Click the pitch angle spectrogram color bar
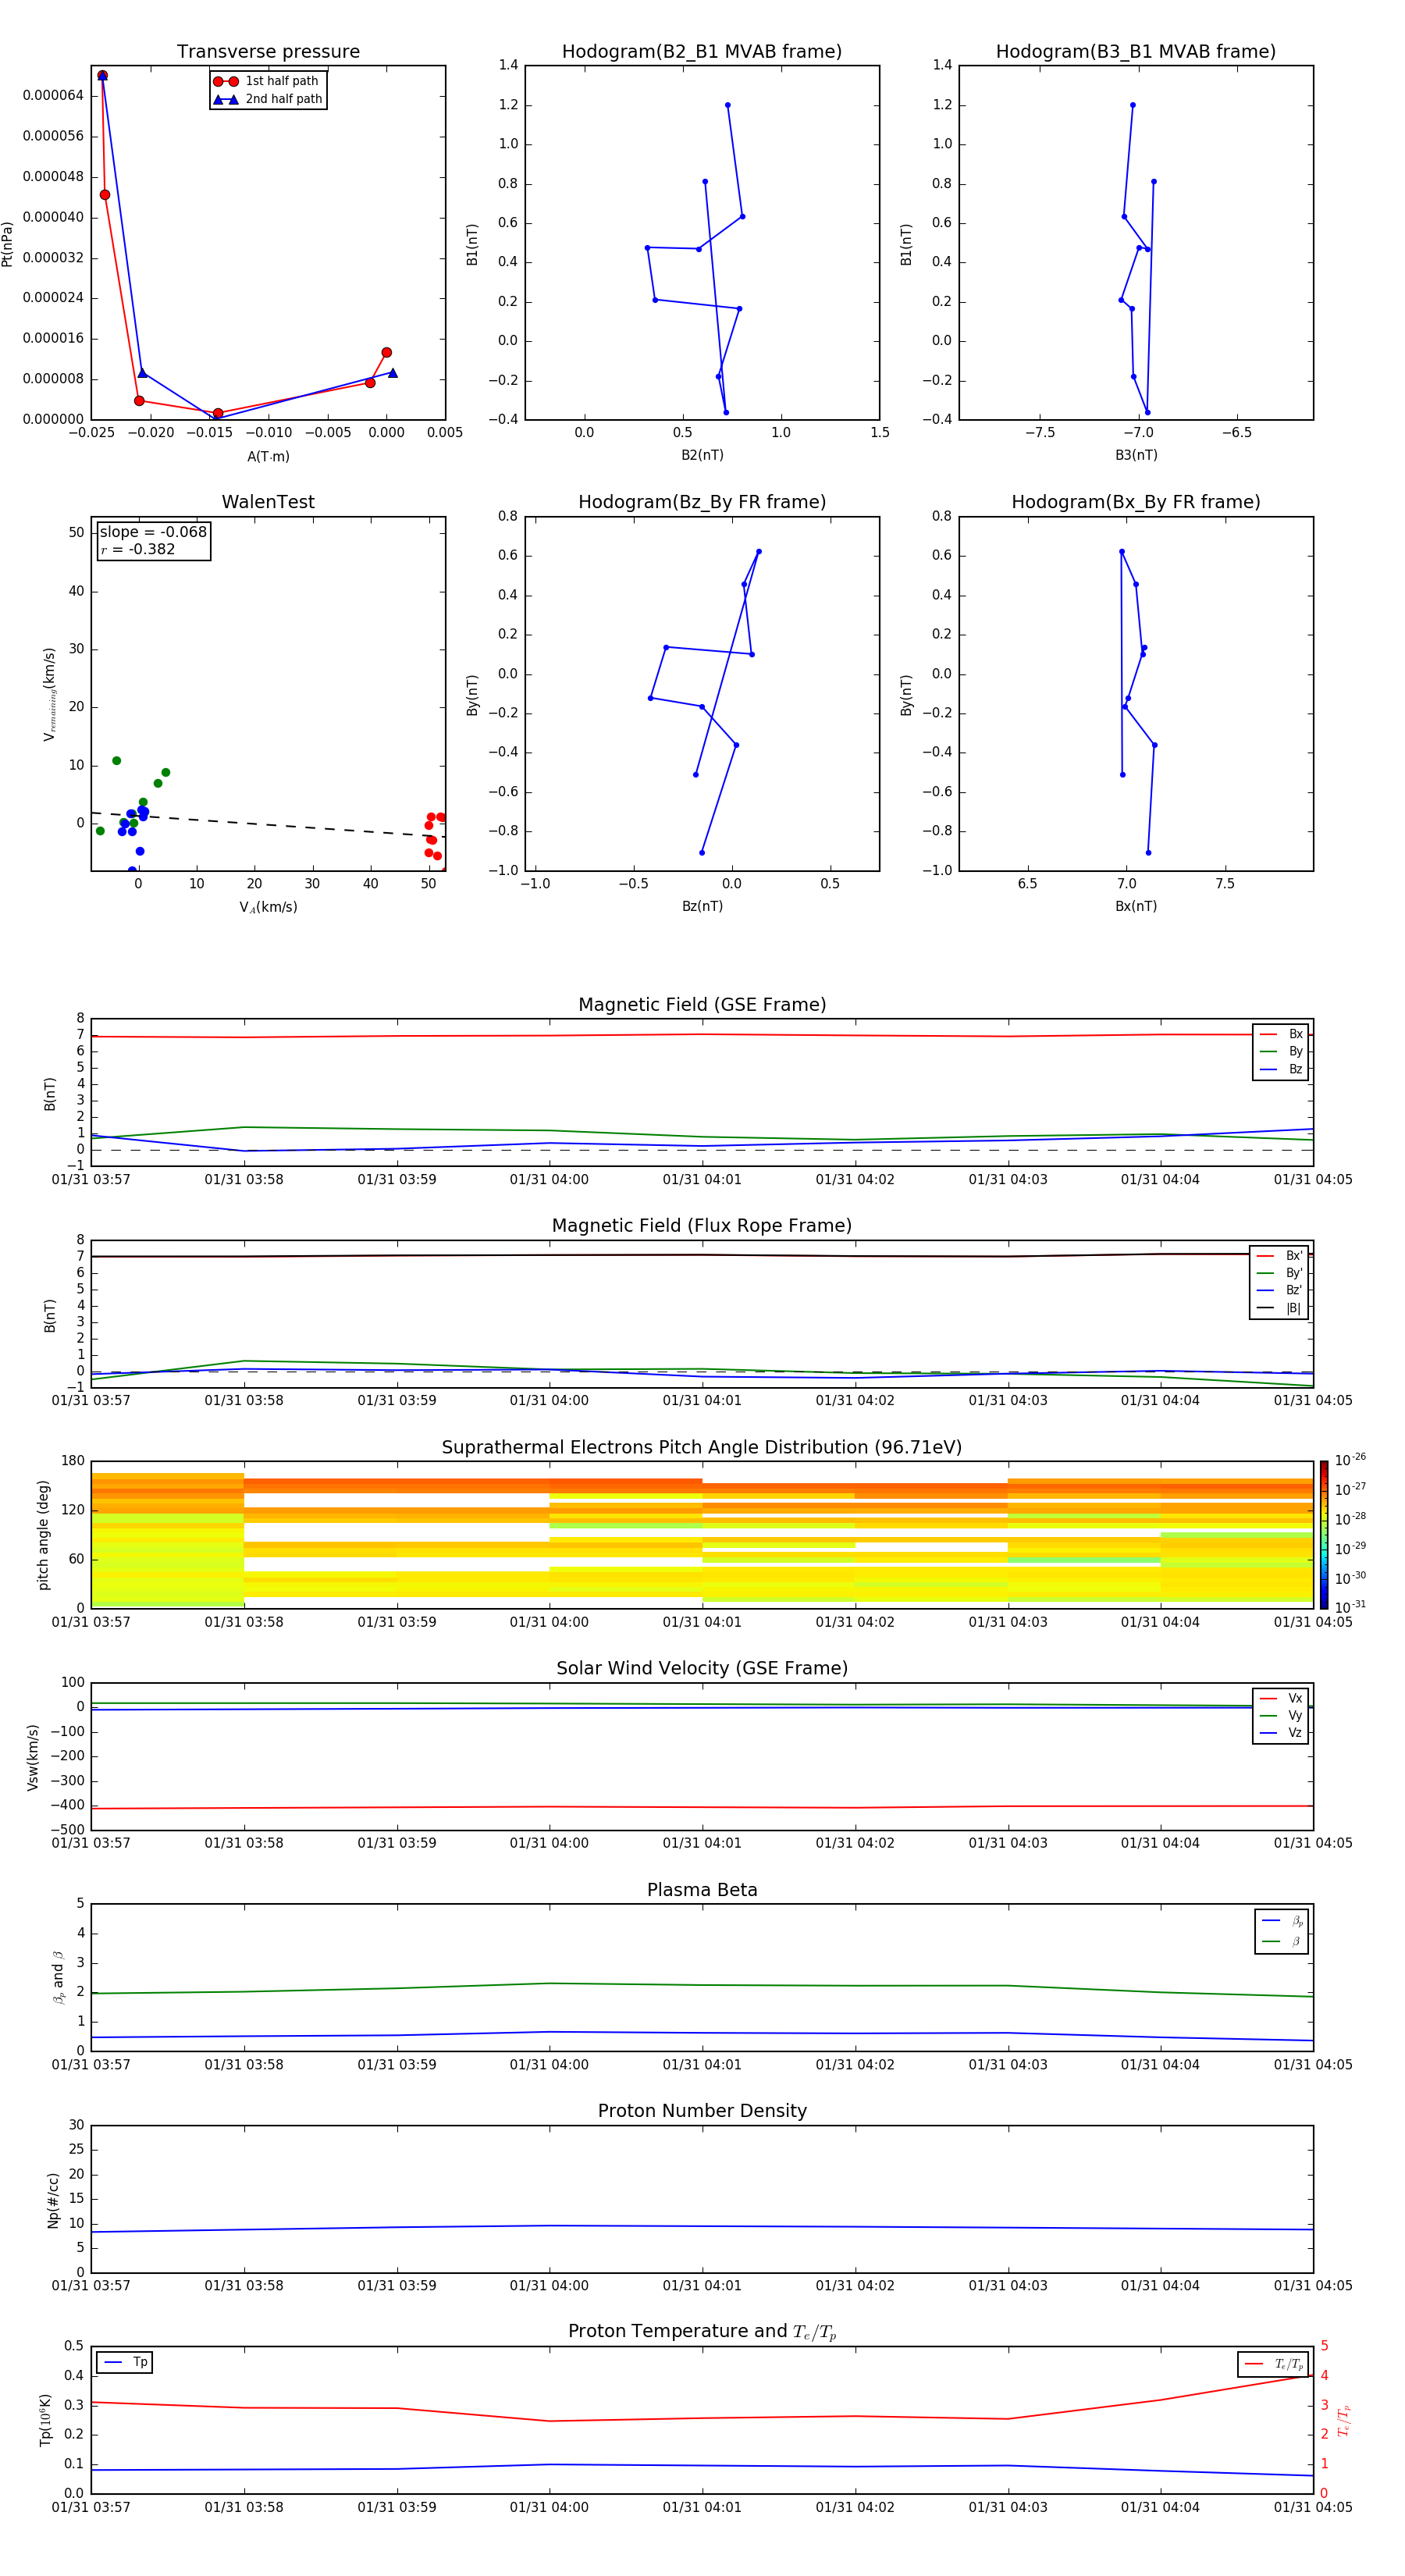This screenshot has width=1405, height=2576. click(1324, 1534)
